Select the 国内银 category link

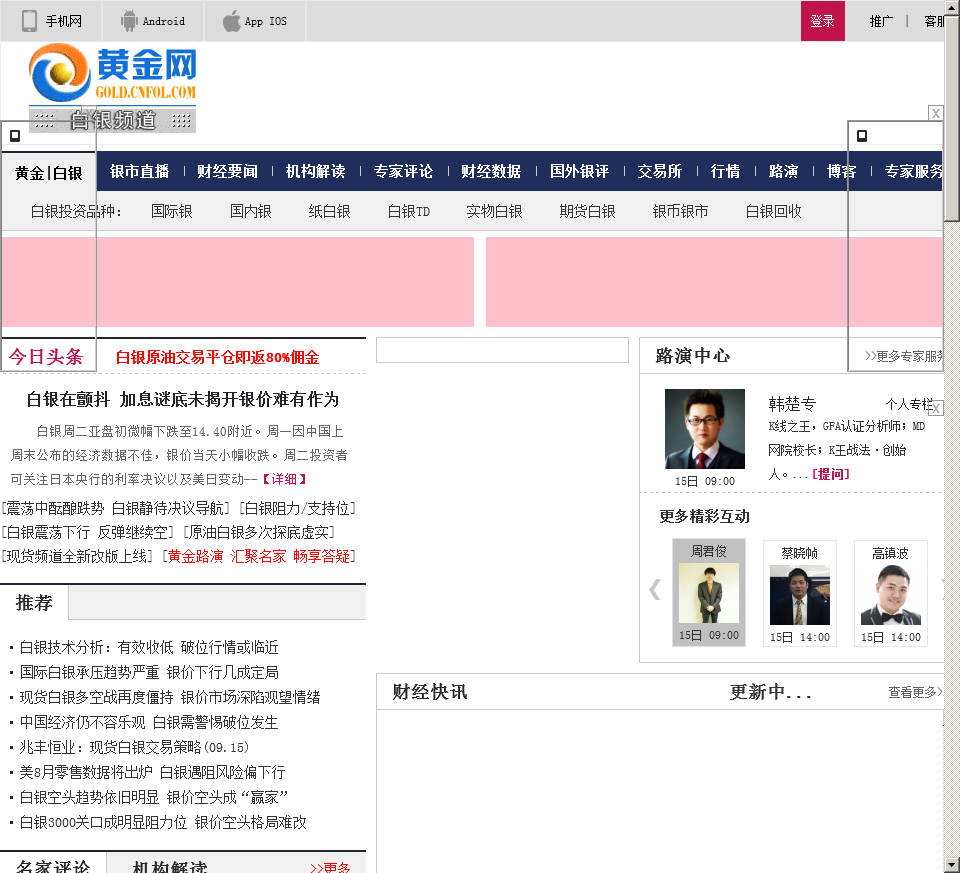click(250, 212)
